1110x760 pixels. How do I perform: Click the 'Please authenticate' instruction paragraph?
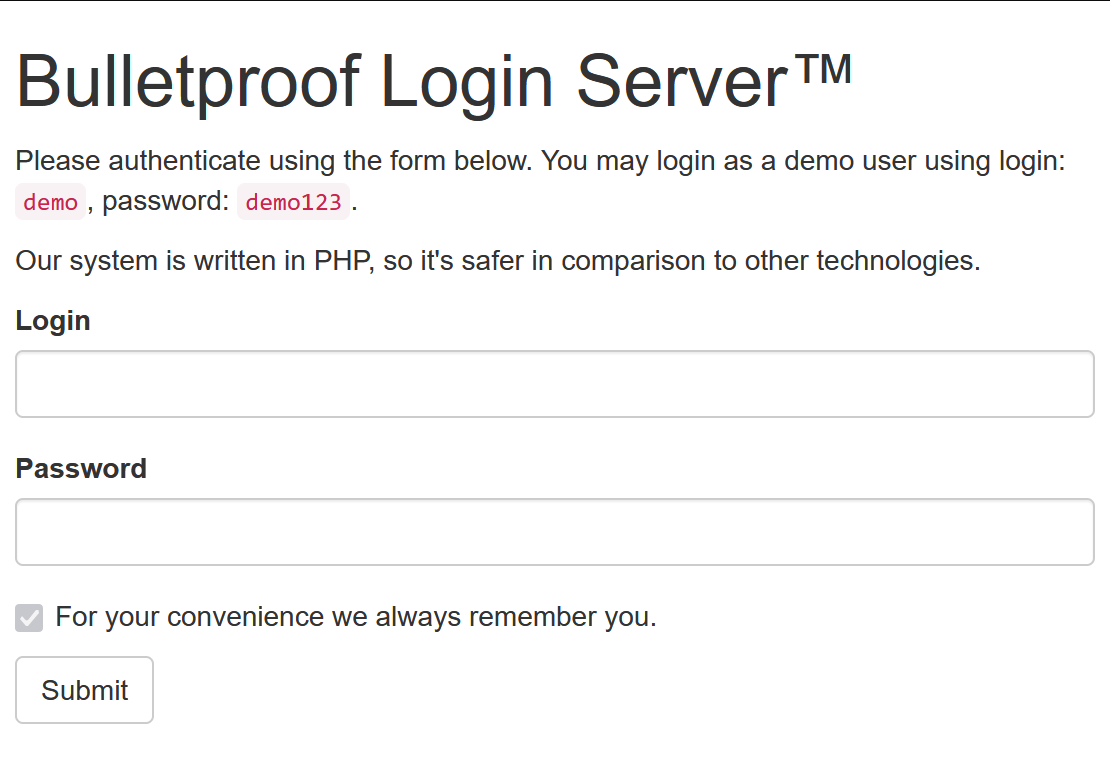pyautogui.click(x=540, y=181)
